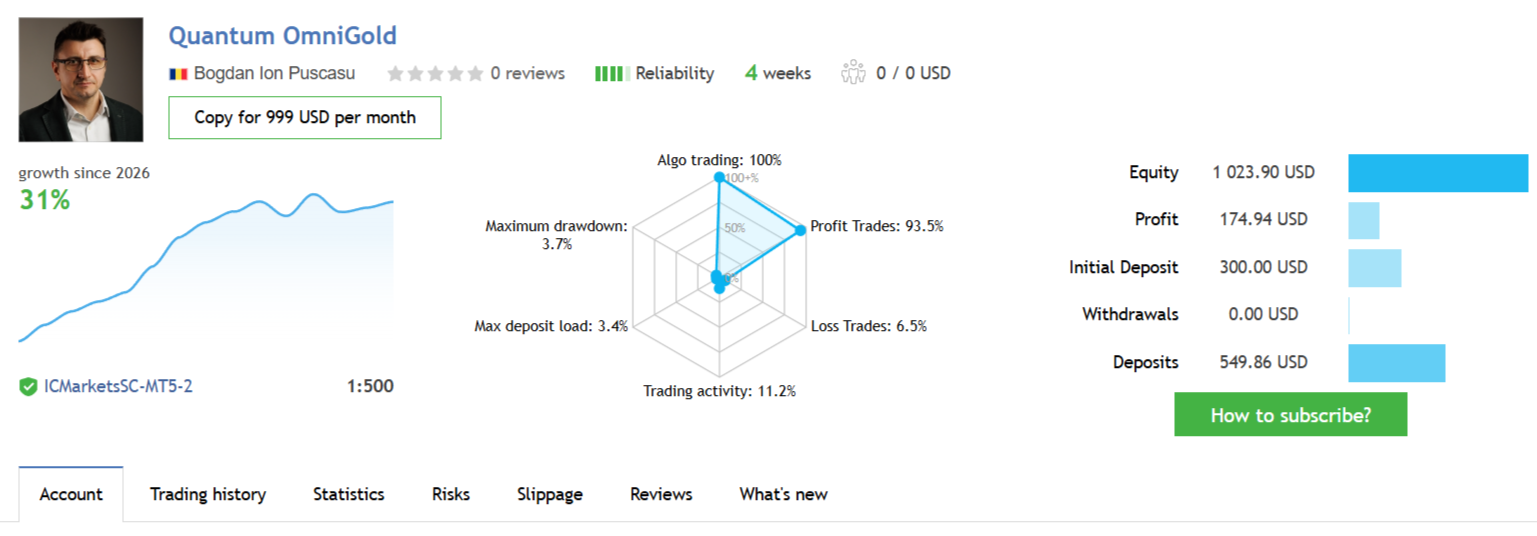Open the author profile photo
This screenshot has height=536, width=1537.
point(81,79)
